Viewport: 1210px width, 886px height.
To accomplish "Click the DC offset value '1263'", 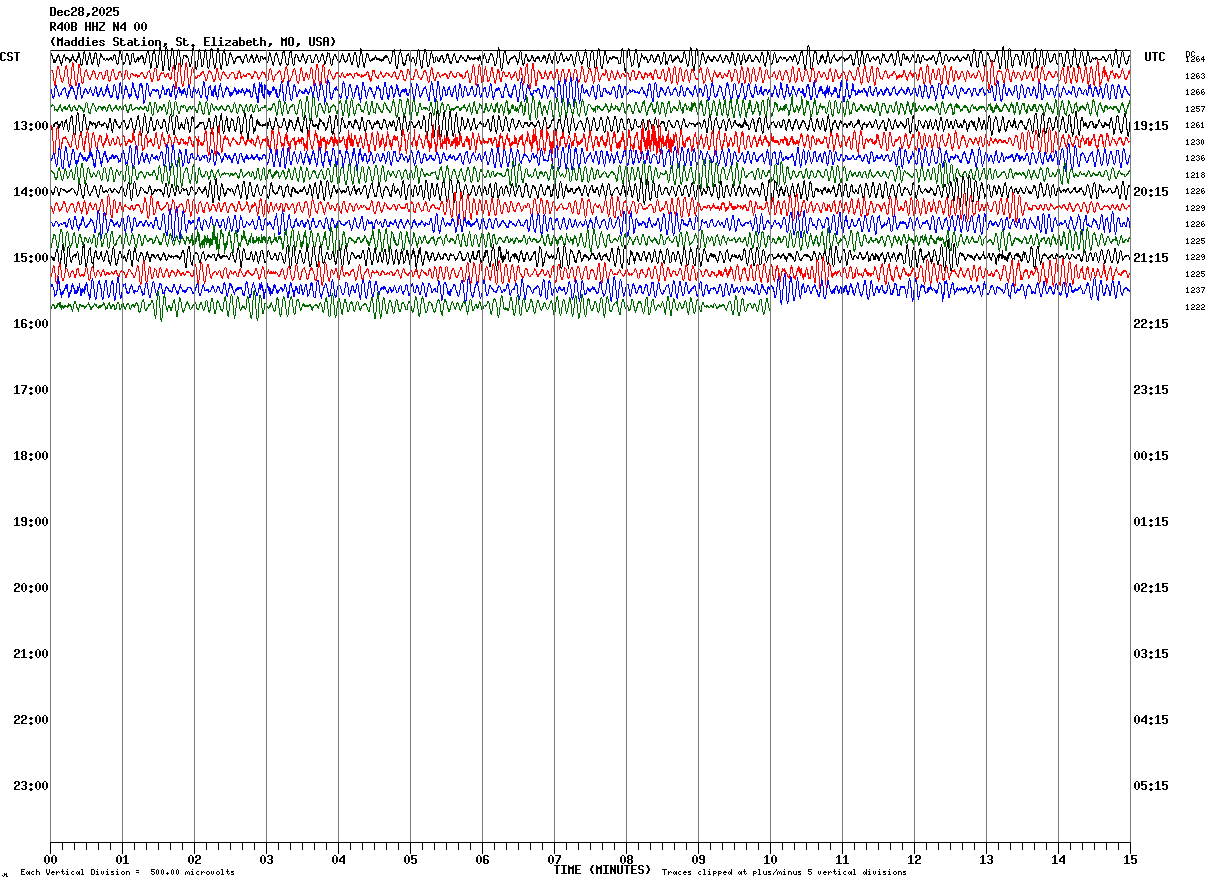I will coord(1195,76).
